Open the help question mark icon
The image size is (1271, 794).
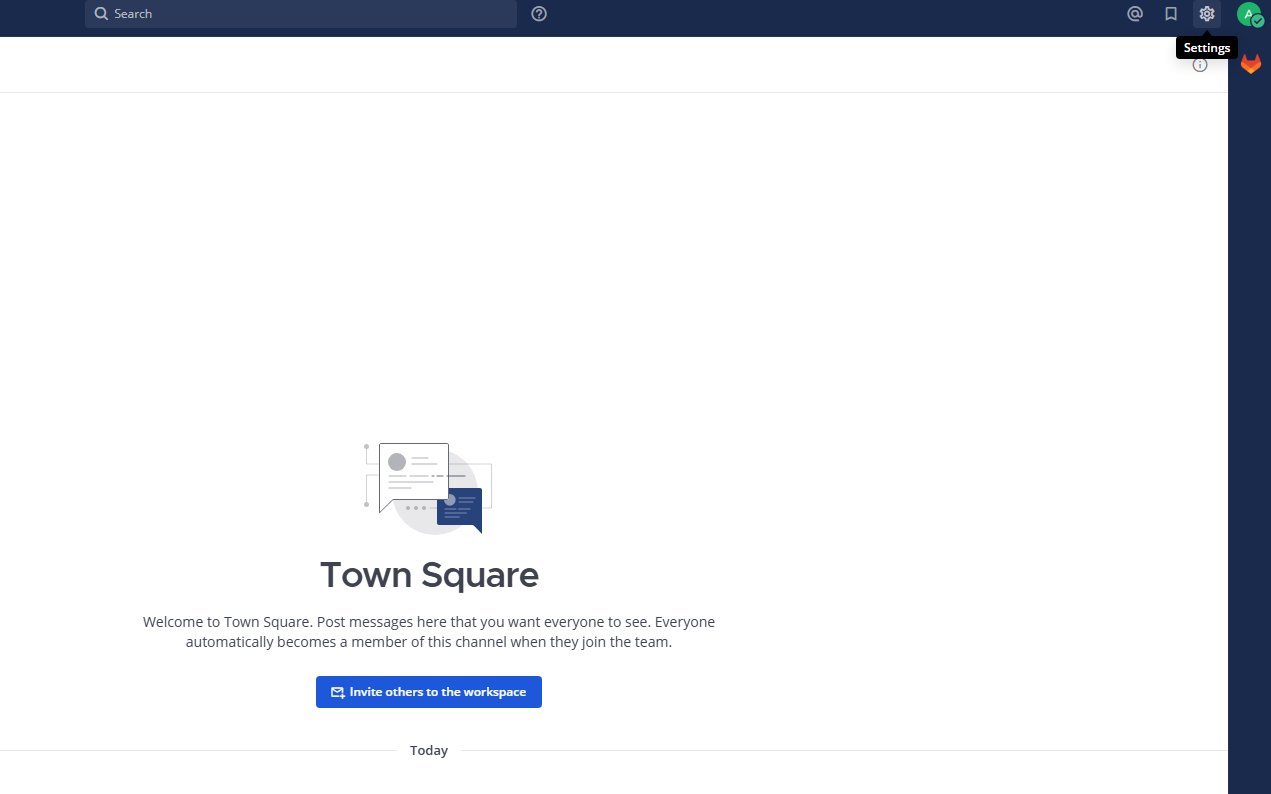pos(539,14)
